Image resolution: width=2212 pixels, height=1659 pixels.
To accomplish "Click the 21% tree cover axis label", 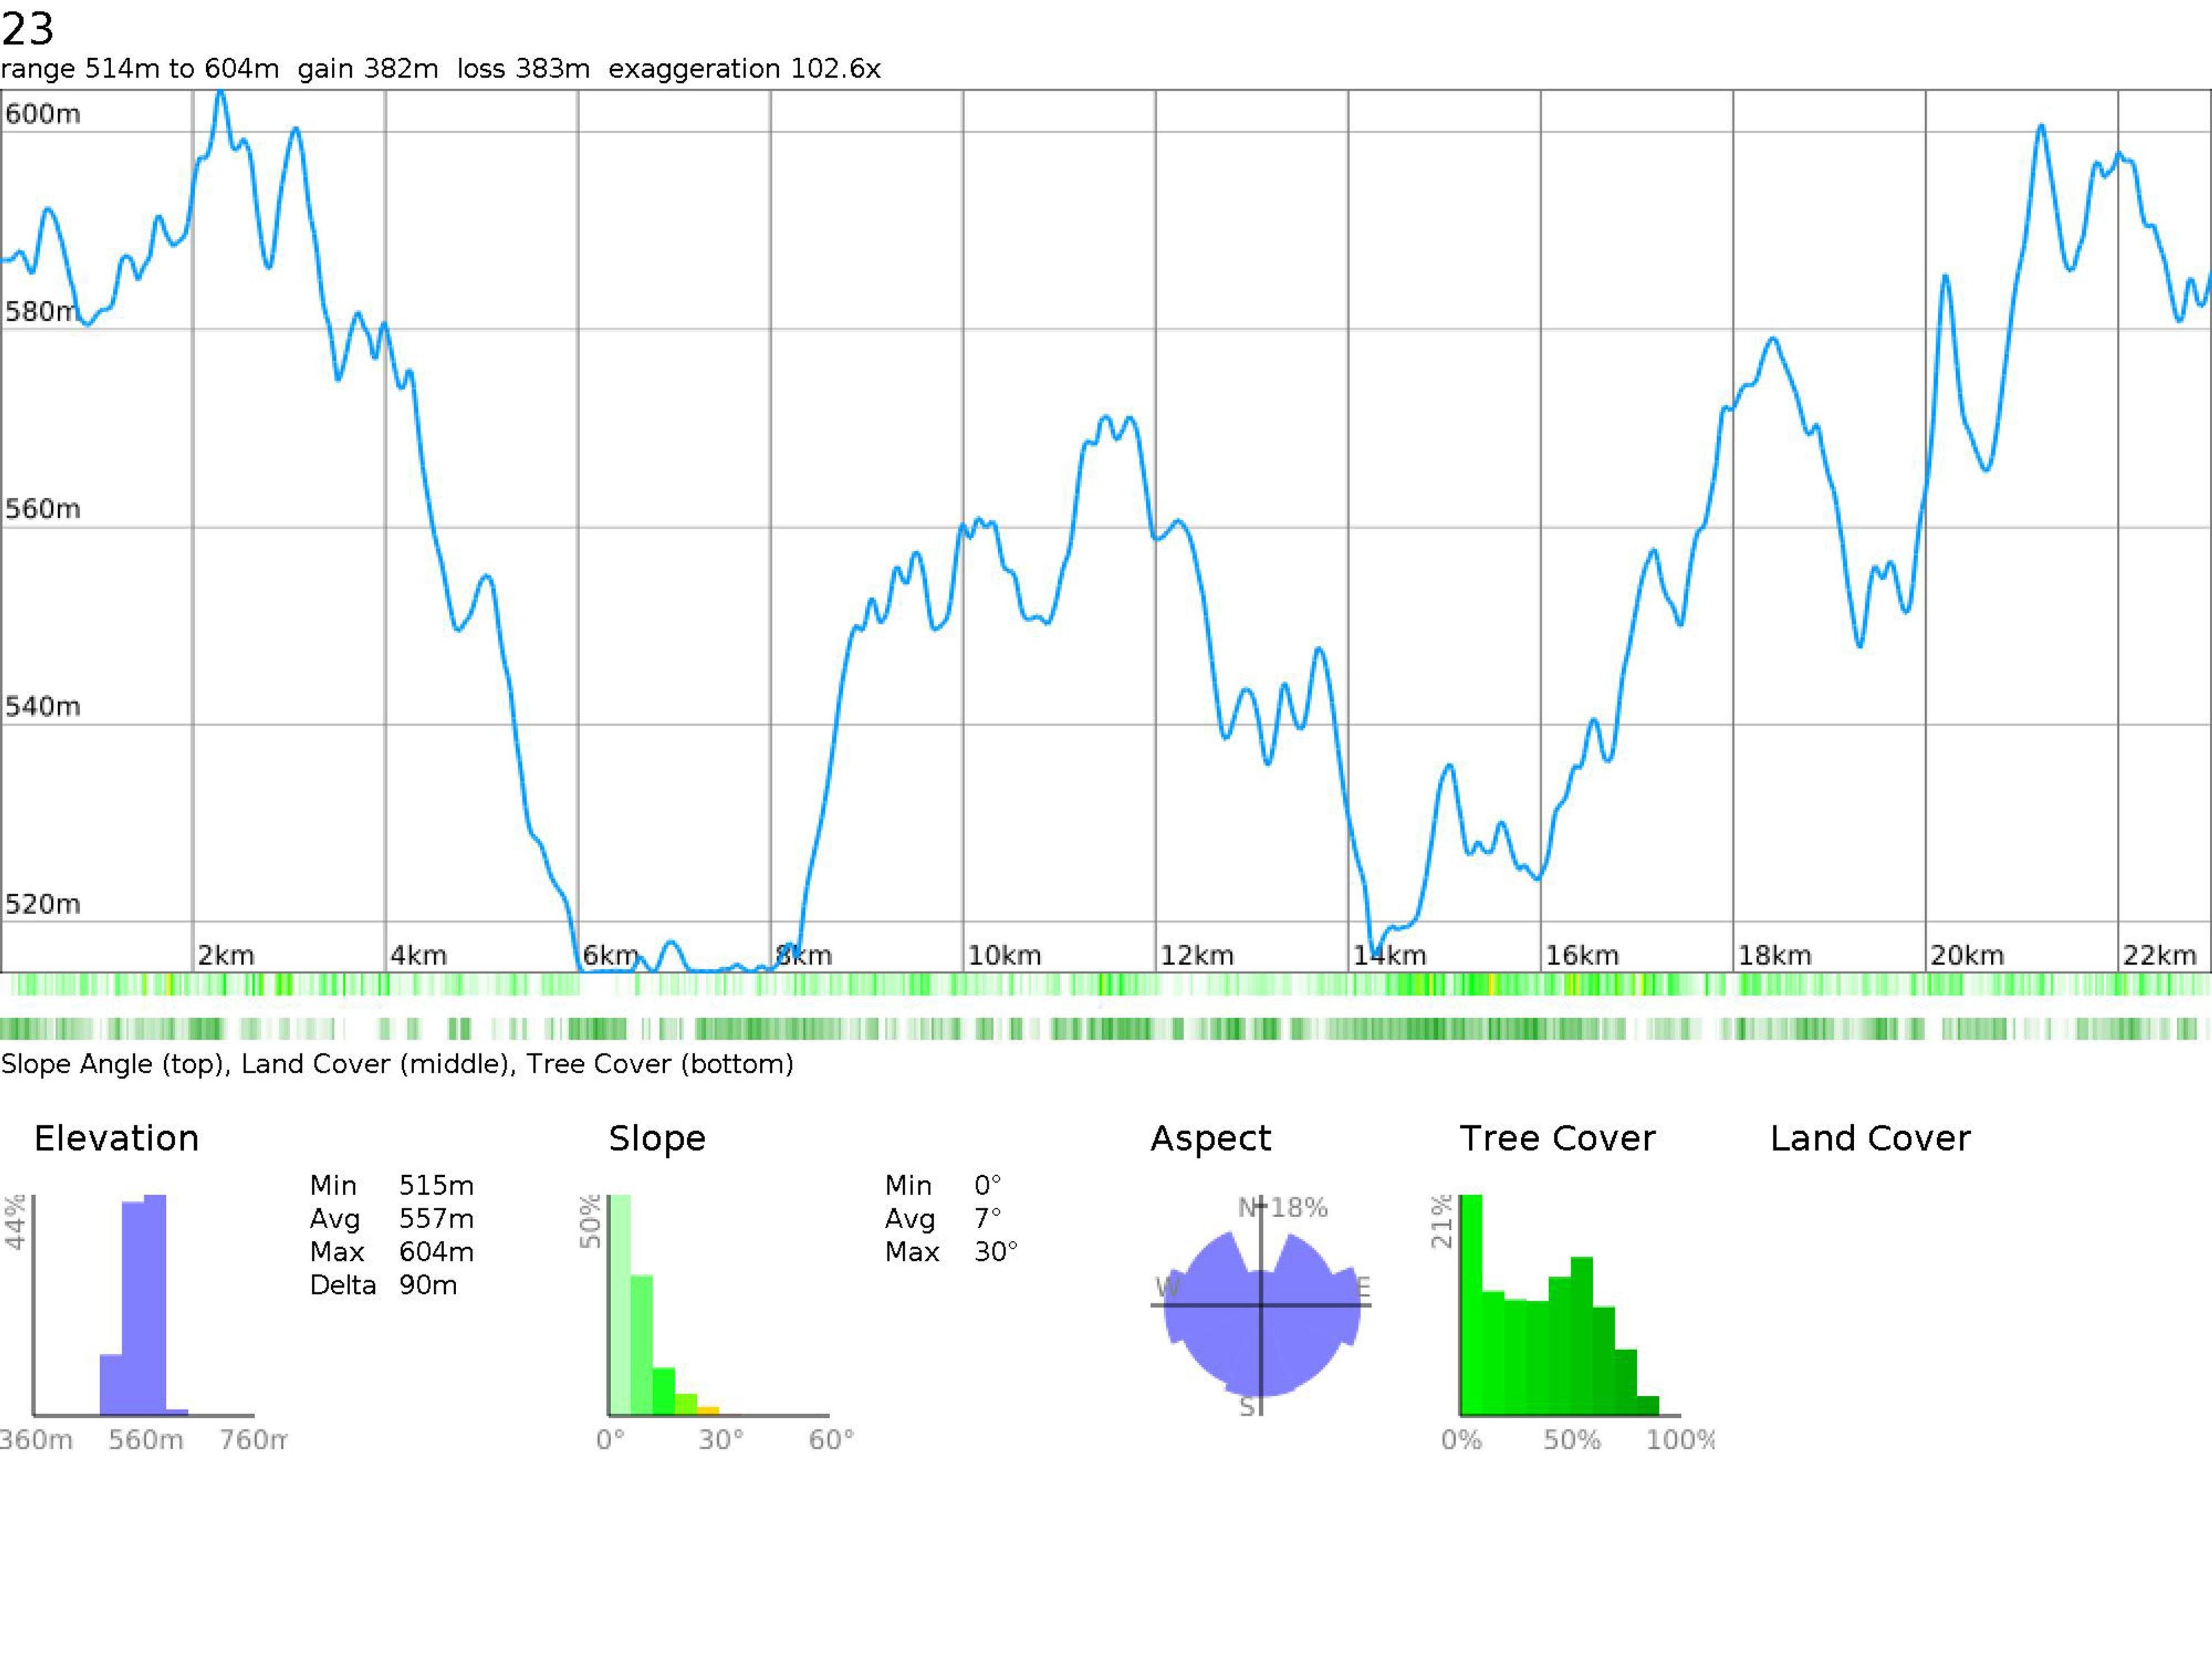I will pos(1441,1221).
